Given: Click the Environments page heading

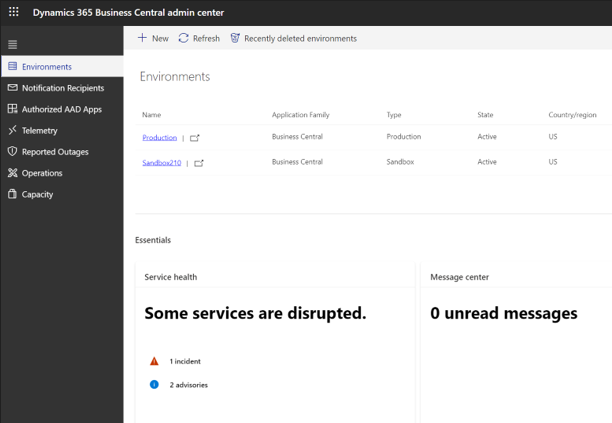Looking at the screenshot, I should coord(175,76).
